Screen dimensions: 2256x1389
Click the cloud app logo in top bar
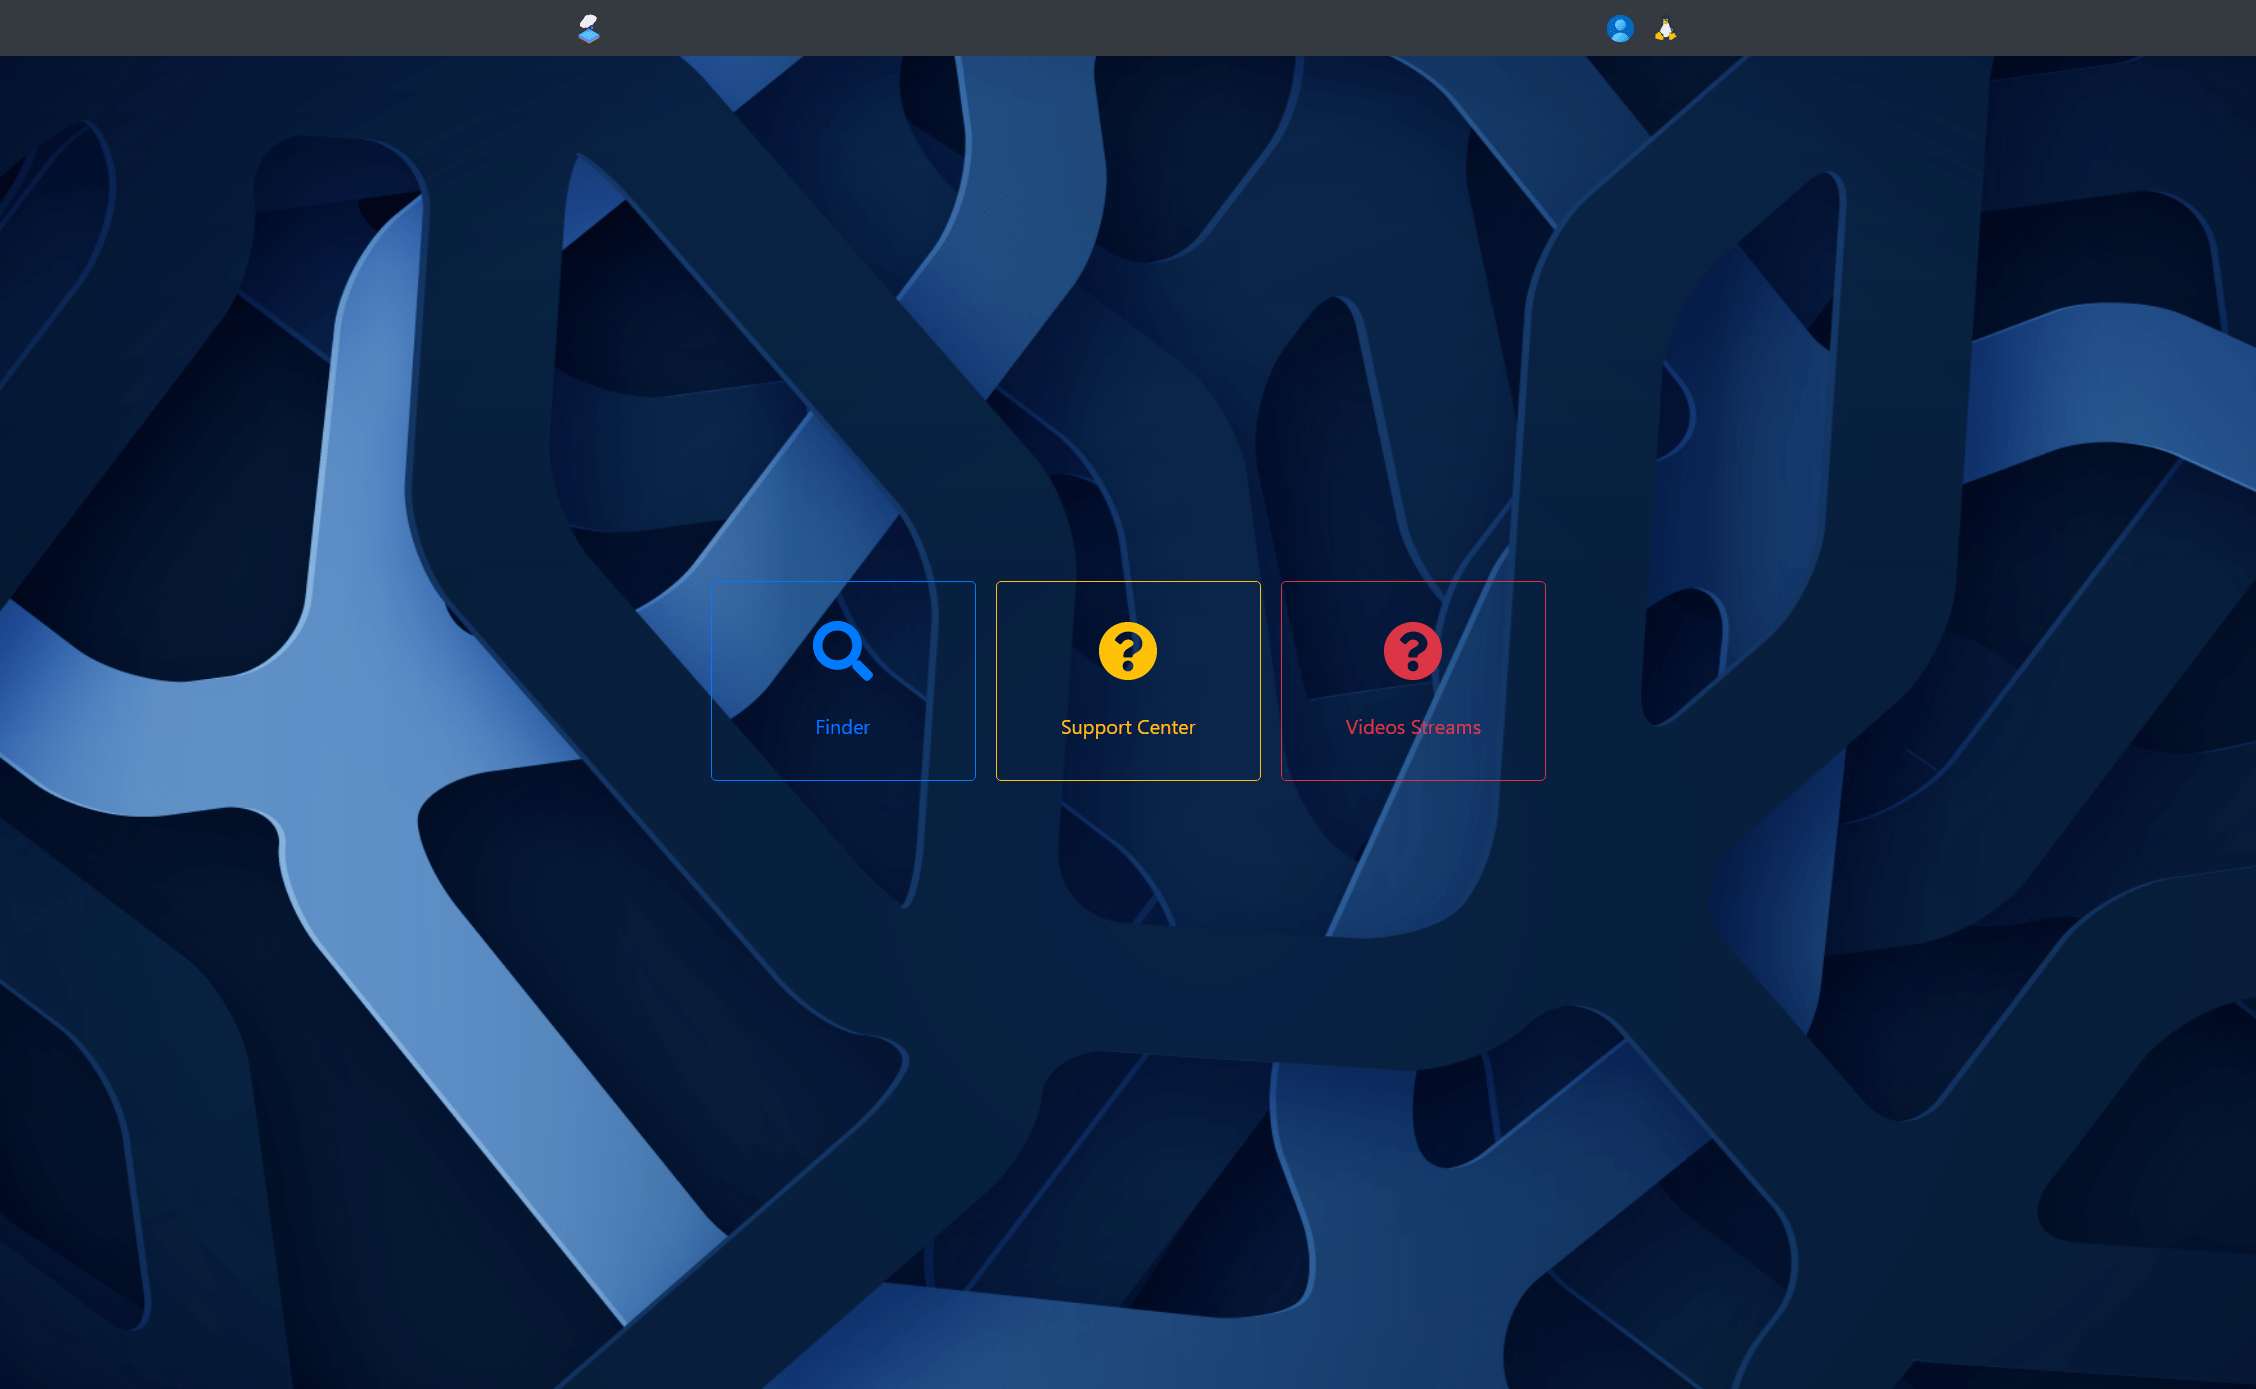point(589,28)
